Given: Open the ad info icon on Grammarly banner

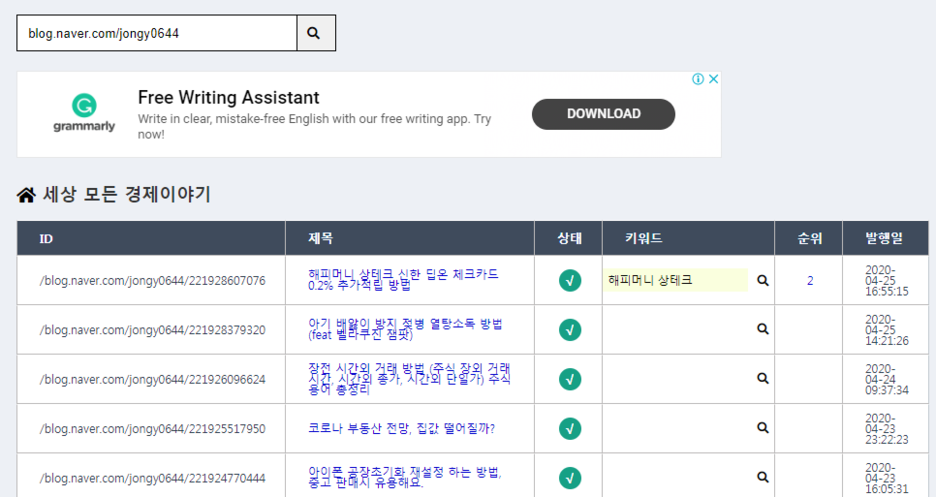Looking at the screenshot, I should 698,79.
